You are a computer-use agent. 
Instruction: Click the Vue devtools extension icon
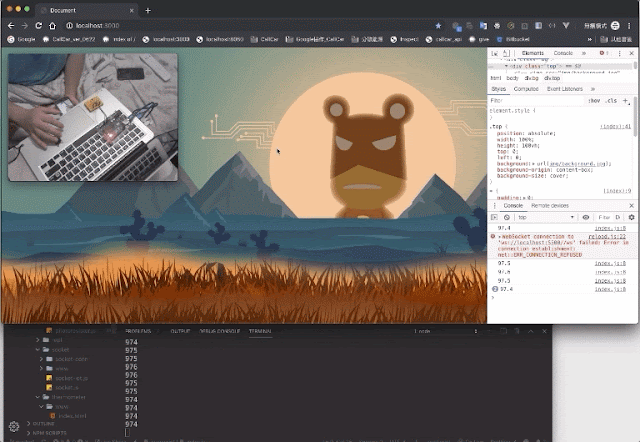click(x=566, y=26)
